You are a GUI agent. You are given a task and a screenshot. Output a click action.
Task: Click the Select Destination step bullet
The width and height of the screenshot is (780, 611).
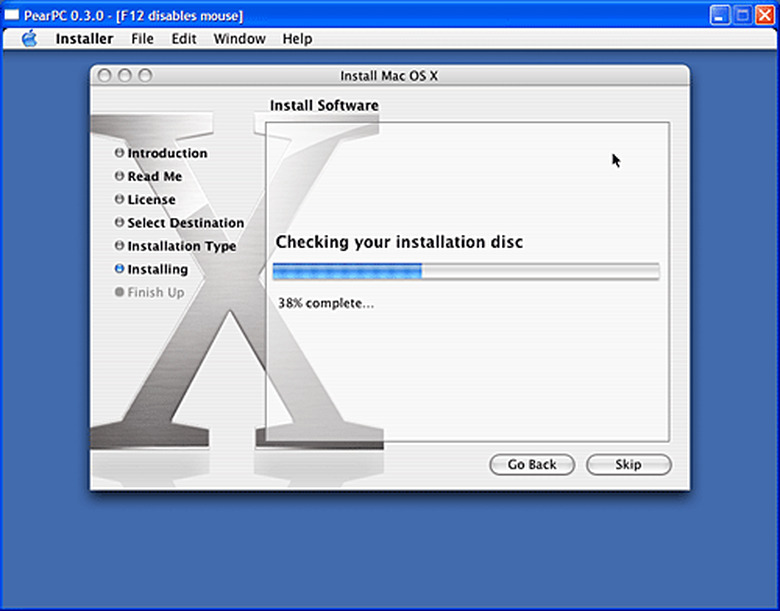click(119, 222)
